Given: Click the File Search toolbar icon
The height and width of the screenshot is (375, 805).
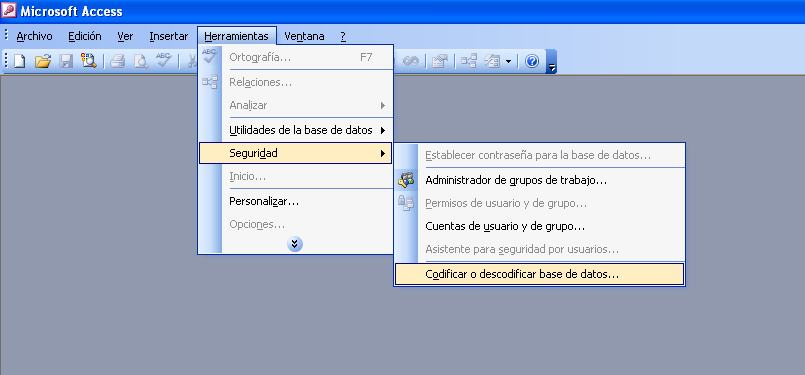Looking at the screenshot, I should pos(88,61).
